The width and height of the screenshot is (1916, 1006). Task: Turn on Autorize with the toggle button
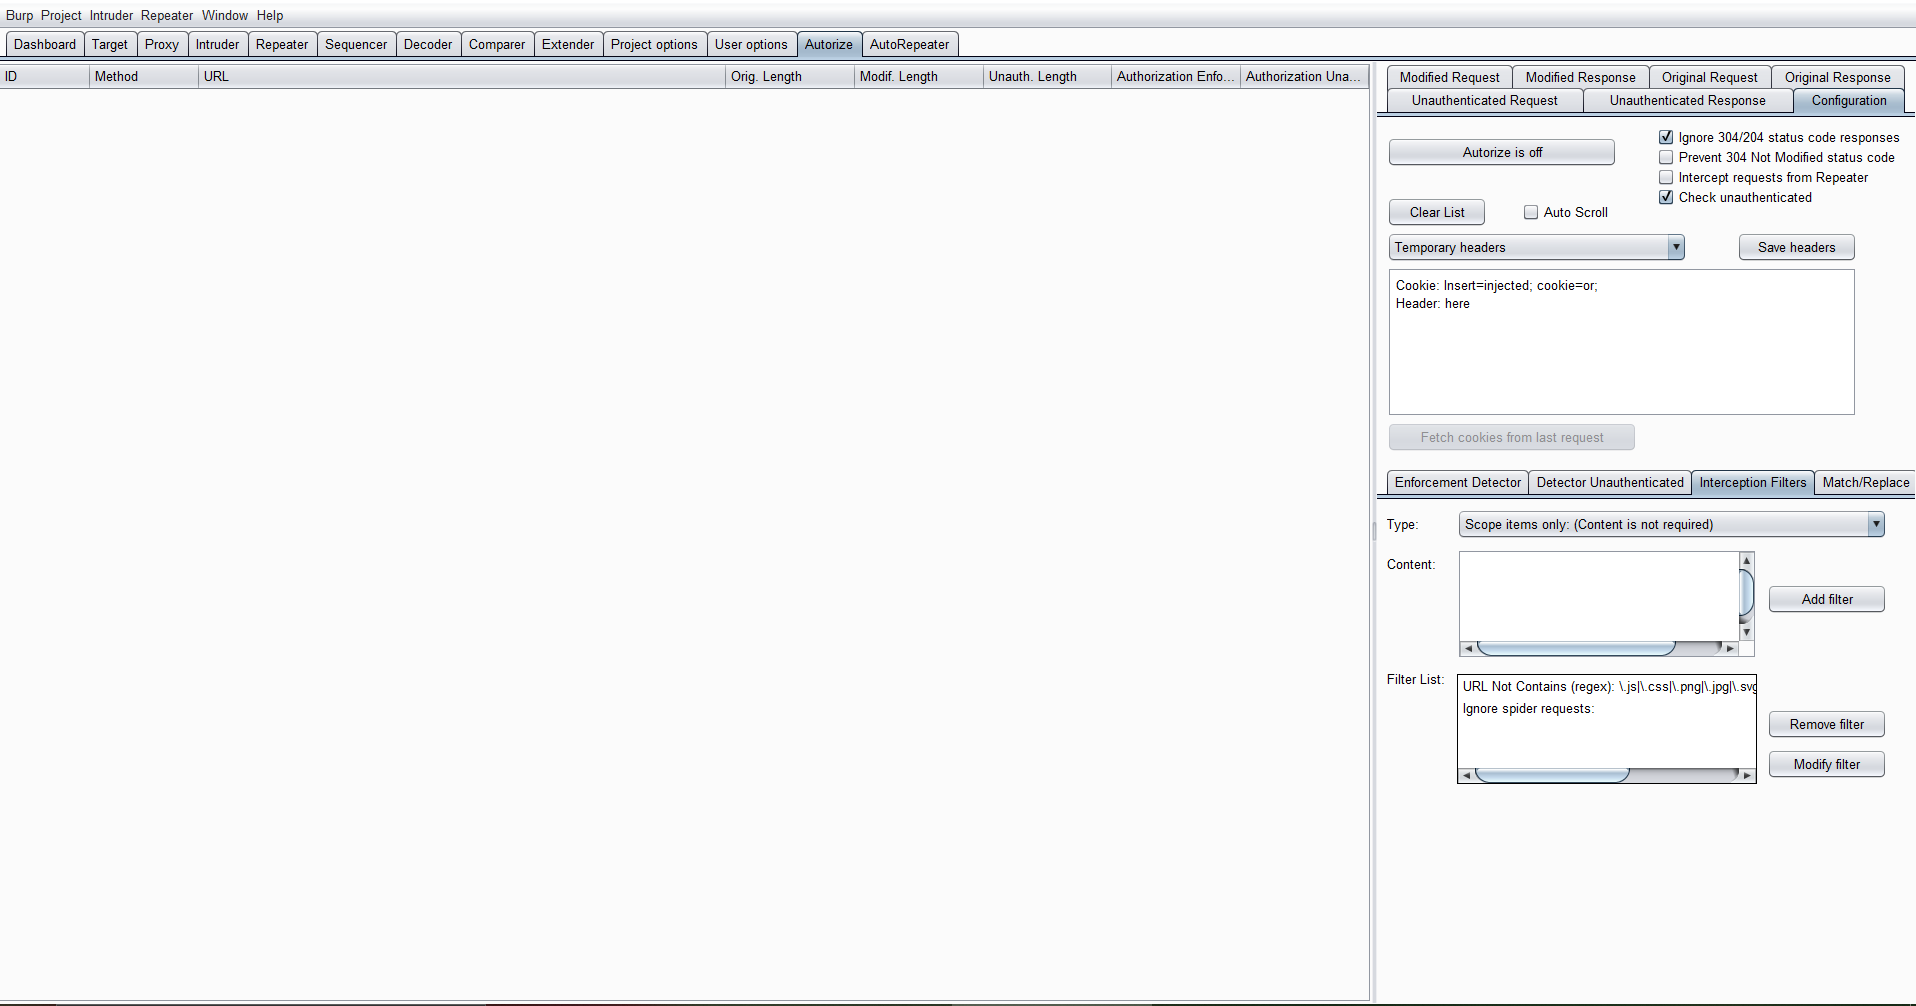[x=1502, y=152]
